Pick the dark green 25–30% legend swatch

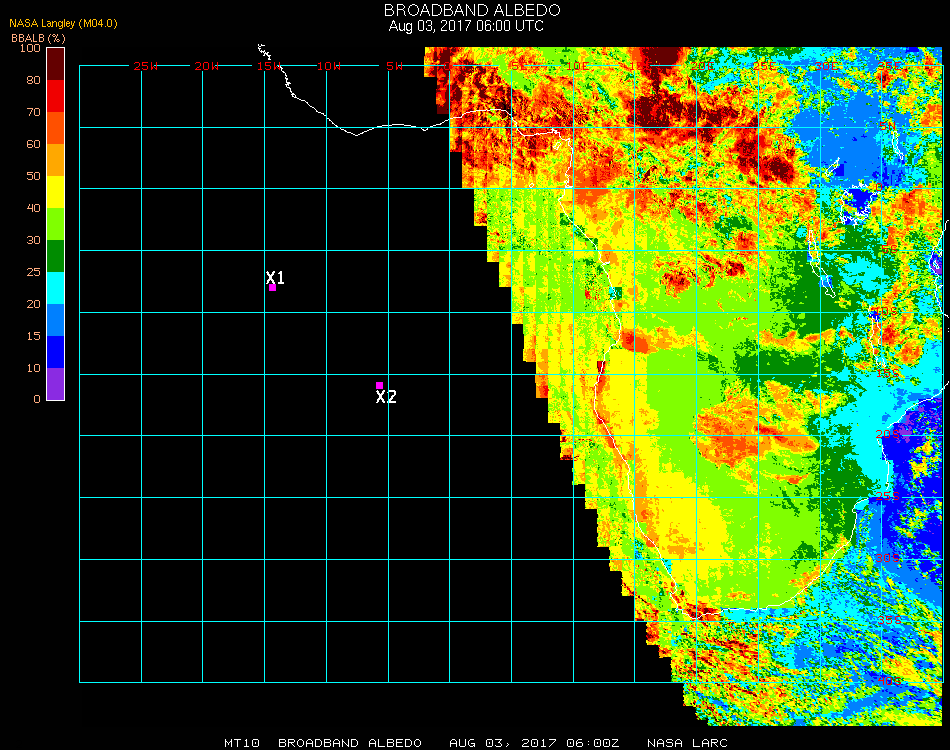[55, 256]
